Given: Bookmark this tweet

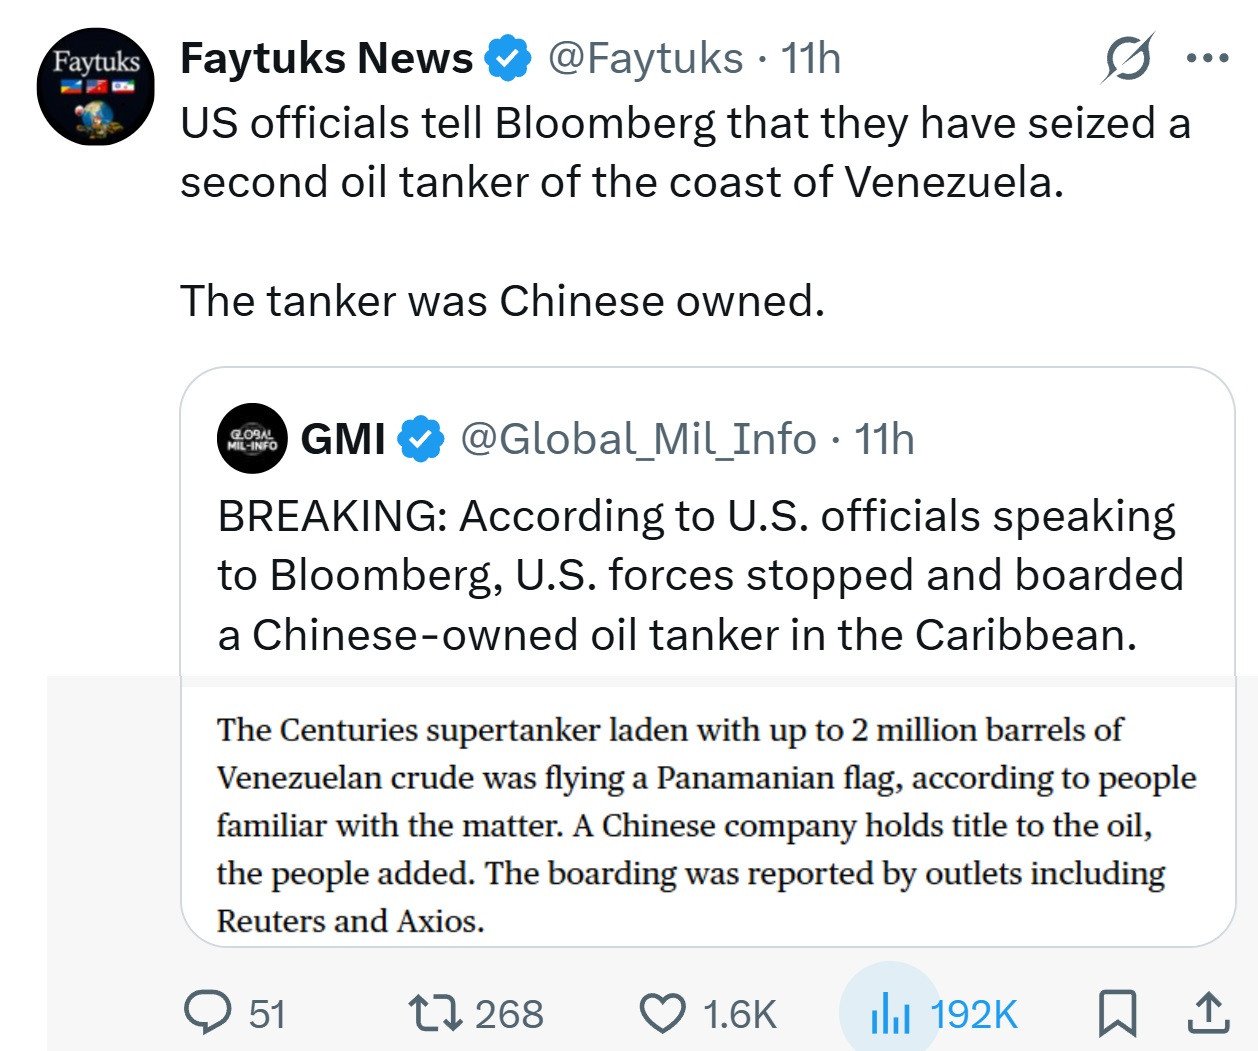Looking at the screenshot, I should (x=1116, y=1012).
